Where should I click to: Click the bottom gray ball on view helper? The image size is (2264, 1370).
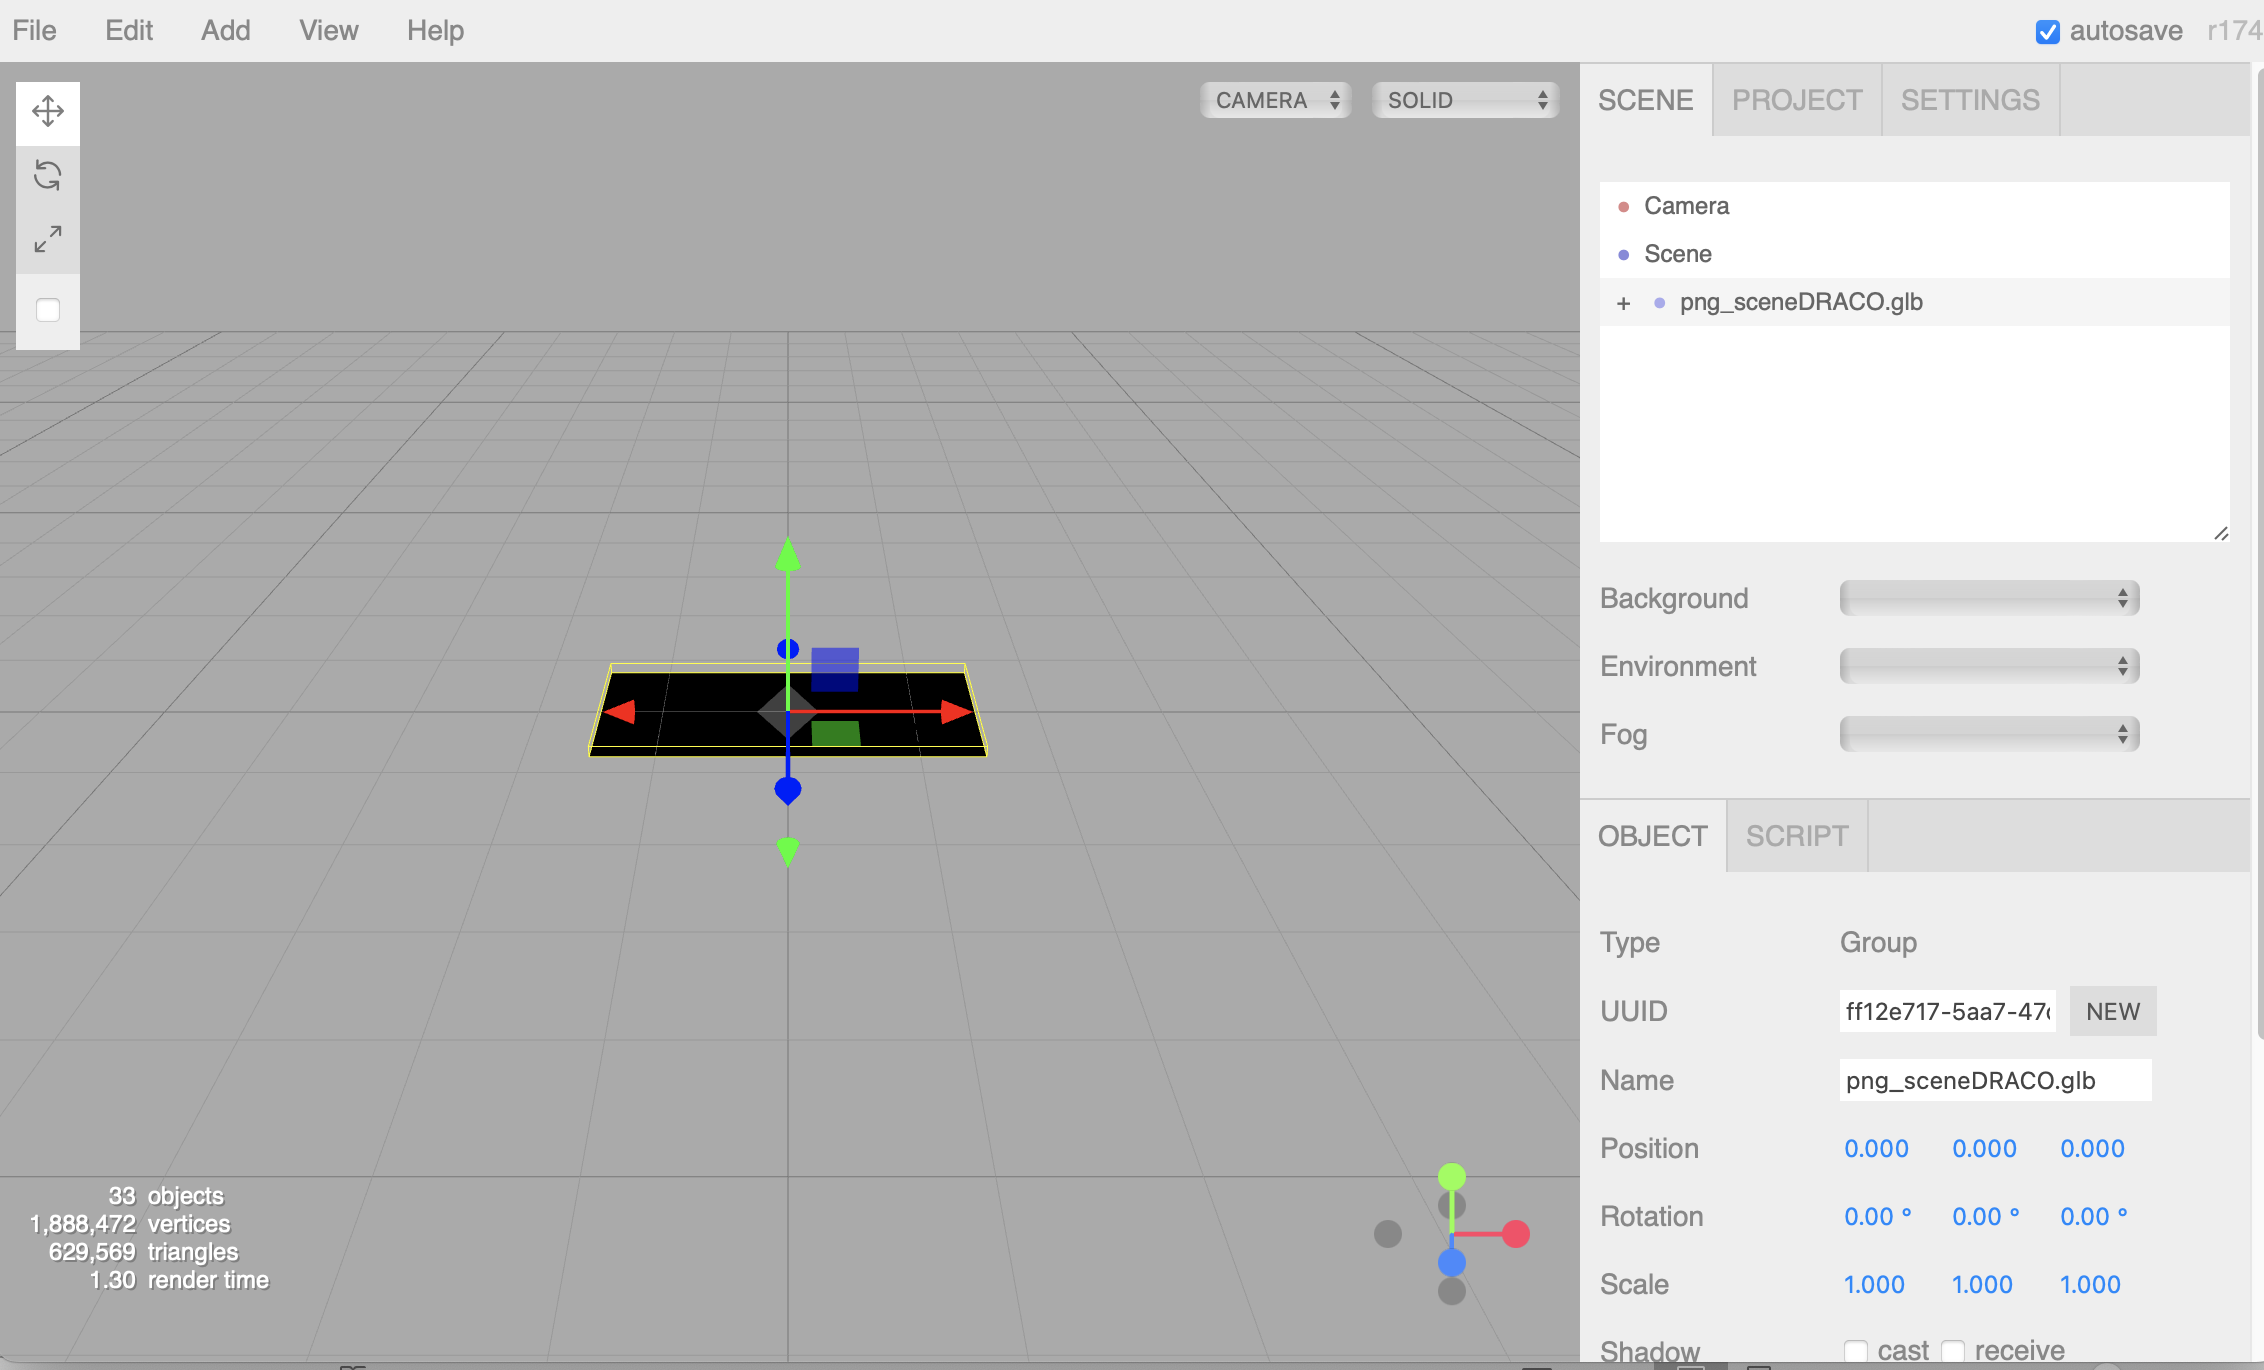tap(1452, 1291)
